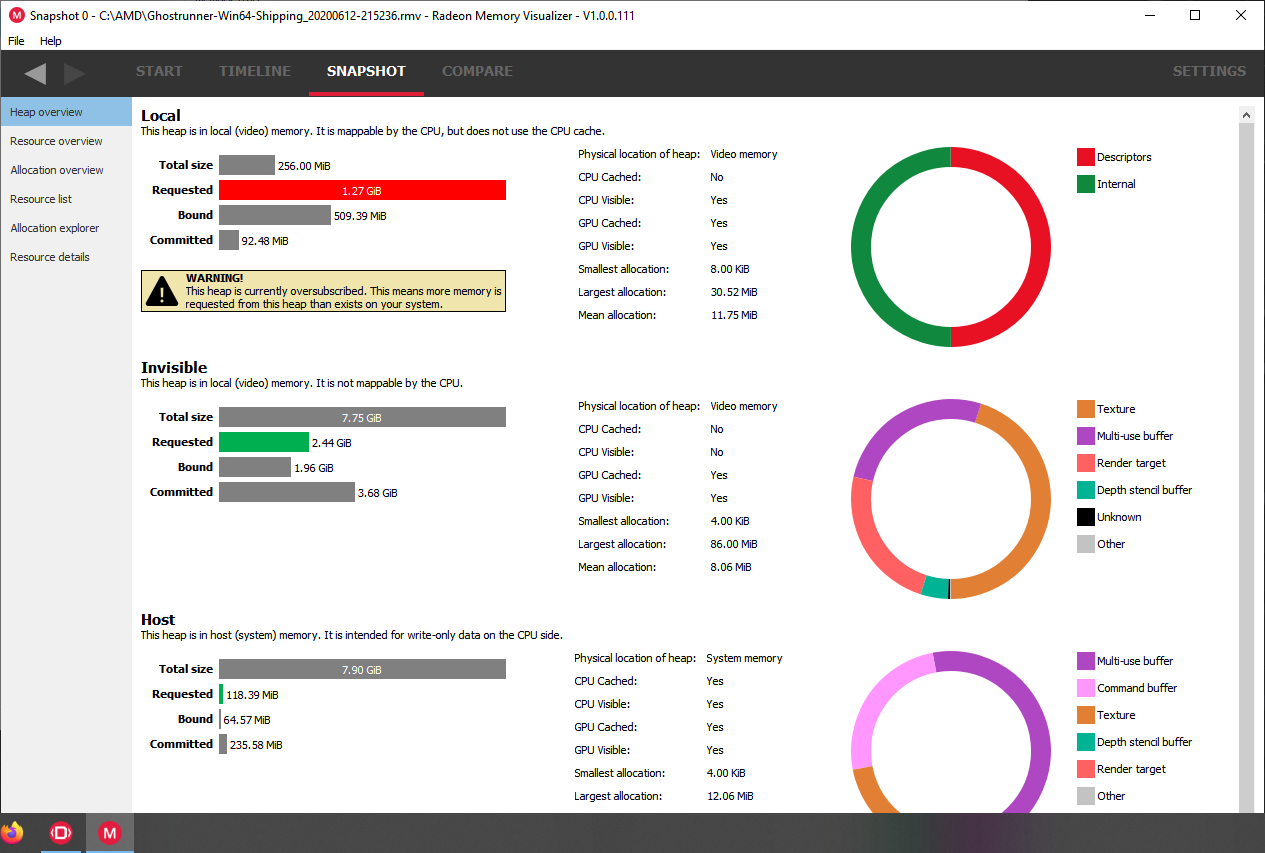Click the Host heap donut chart

[951, 732]
